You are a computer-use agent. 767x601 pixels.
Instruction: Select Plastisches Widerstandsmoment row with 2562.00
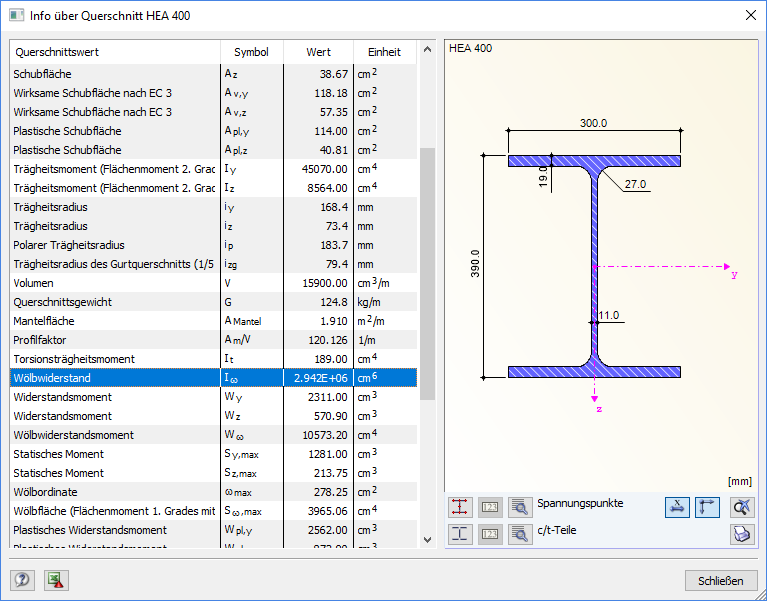(213, 530)
